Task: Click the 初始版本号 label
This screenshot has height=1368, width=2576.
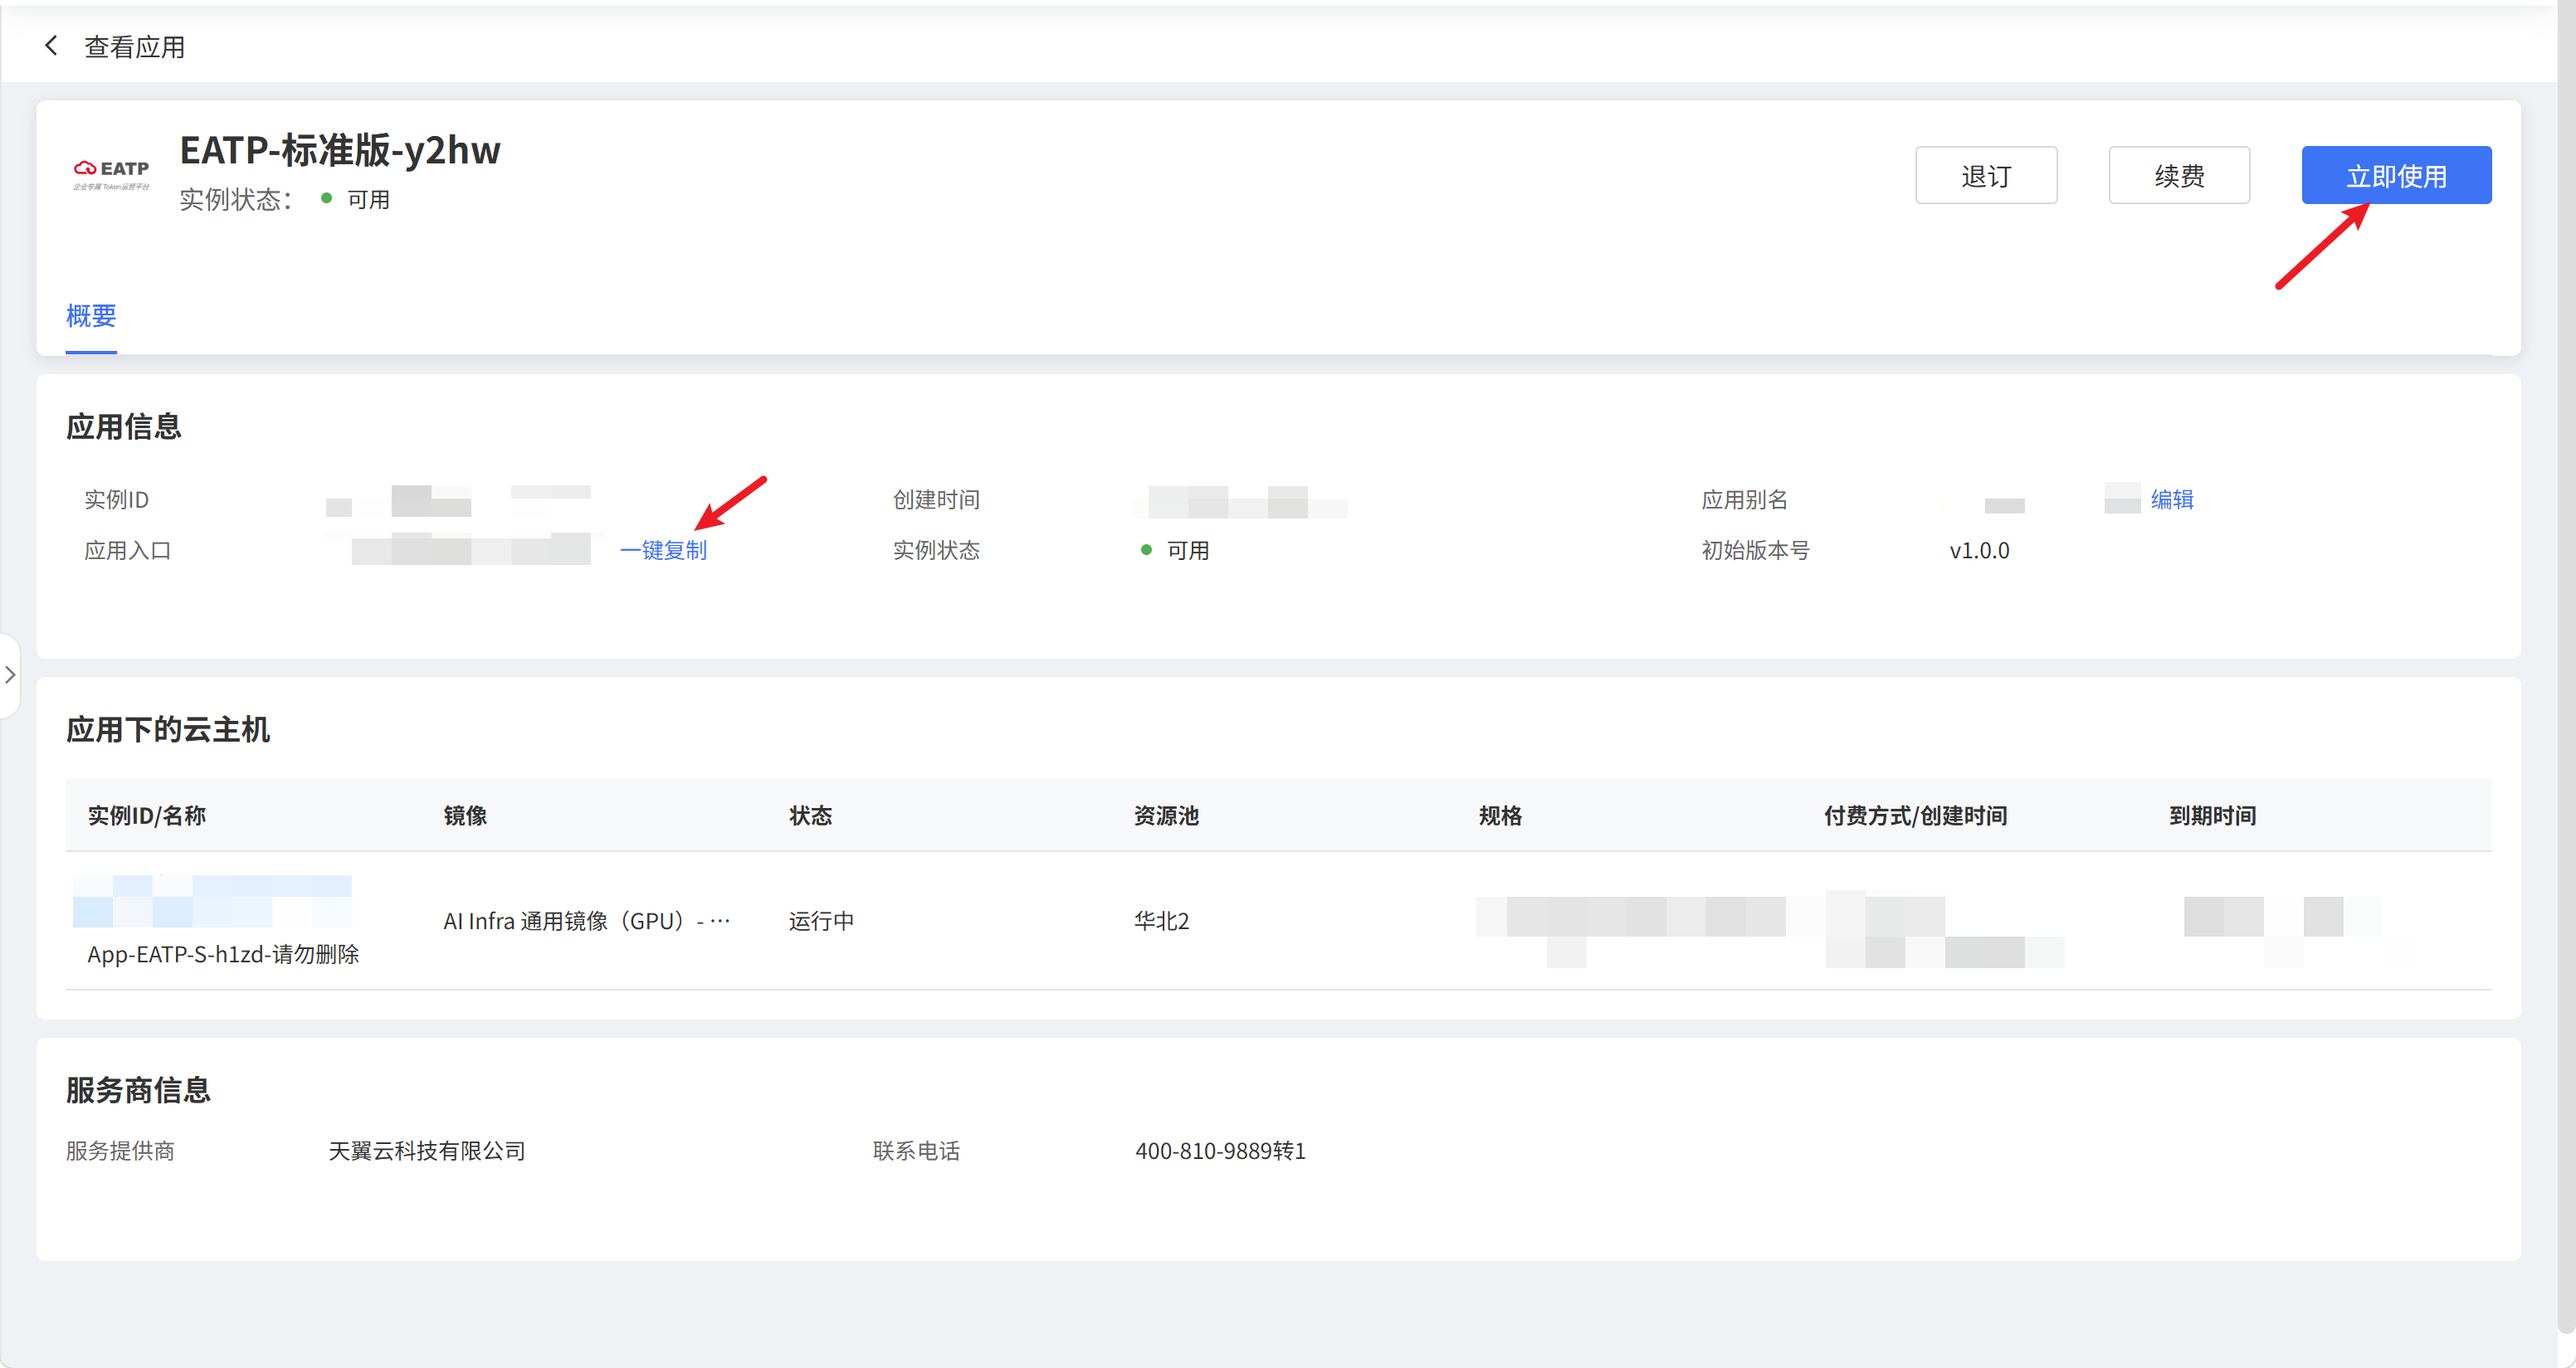Action: pyautogui.click(x=1755, y=551)
